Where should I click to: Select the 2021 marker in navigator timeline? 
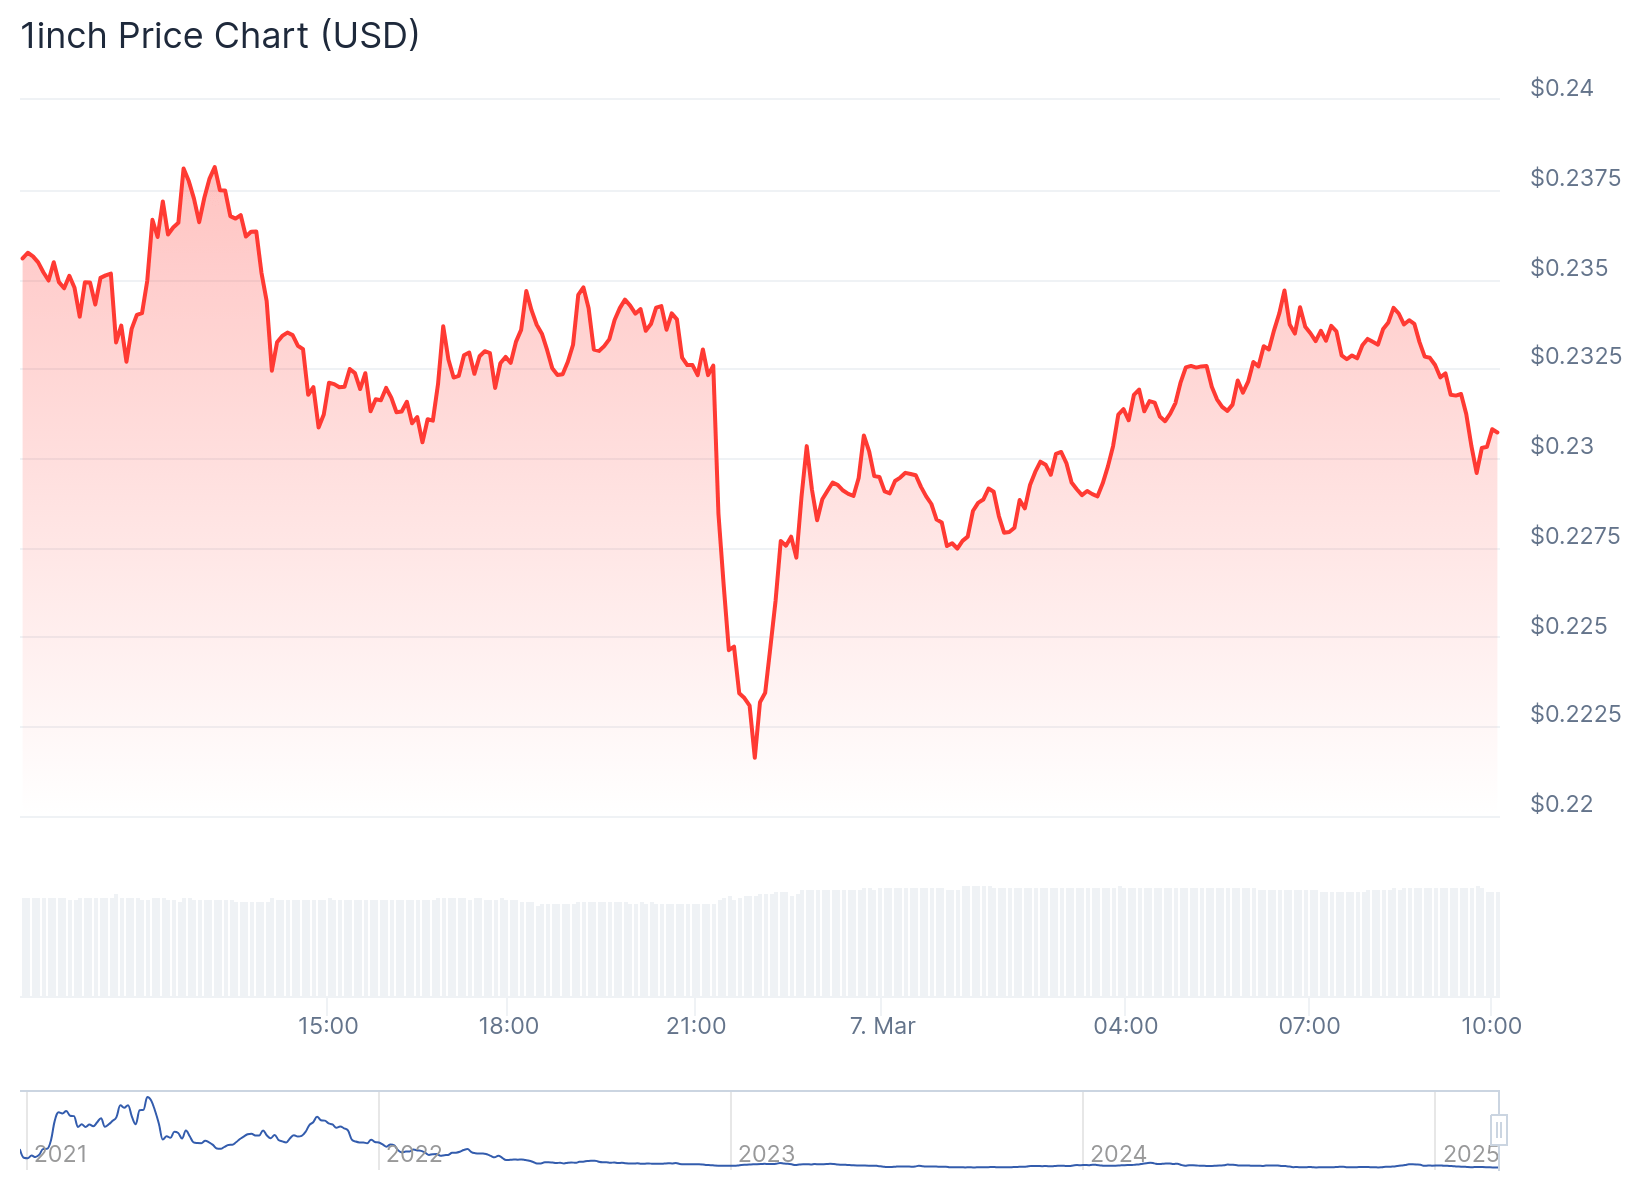pyautogui.click(x=61, y=1154)
